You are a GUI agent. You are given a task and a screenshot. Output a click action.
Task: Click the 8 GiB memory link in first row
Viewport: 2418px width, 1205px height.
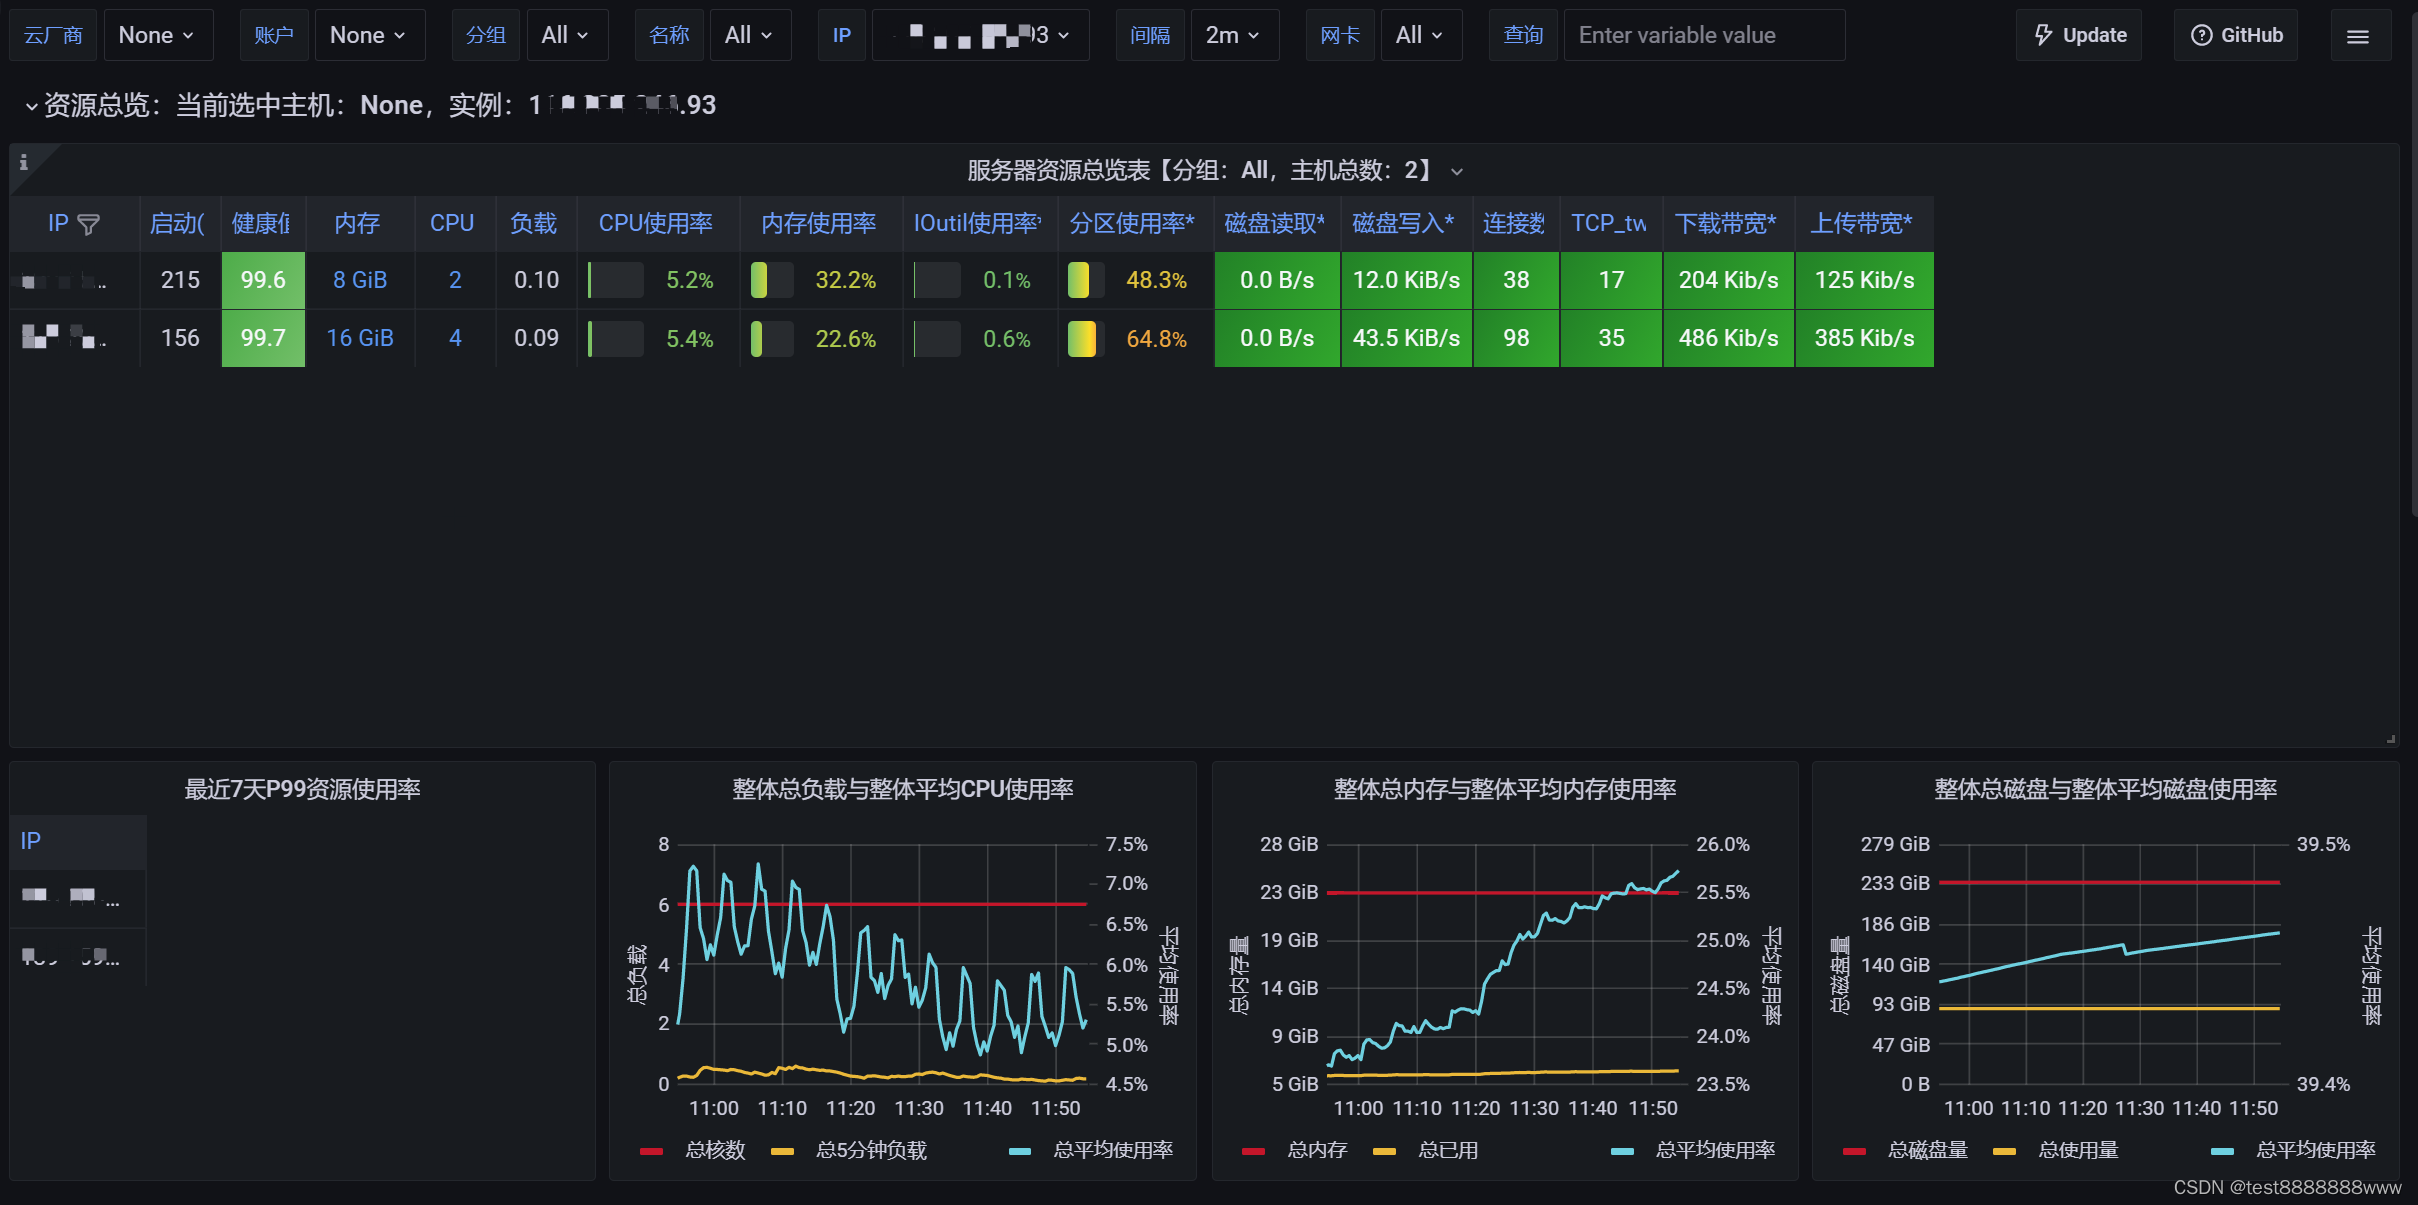click(359, 281)
